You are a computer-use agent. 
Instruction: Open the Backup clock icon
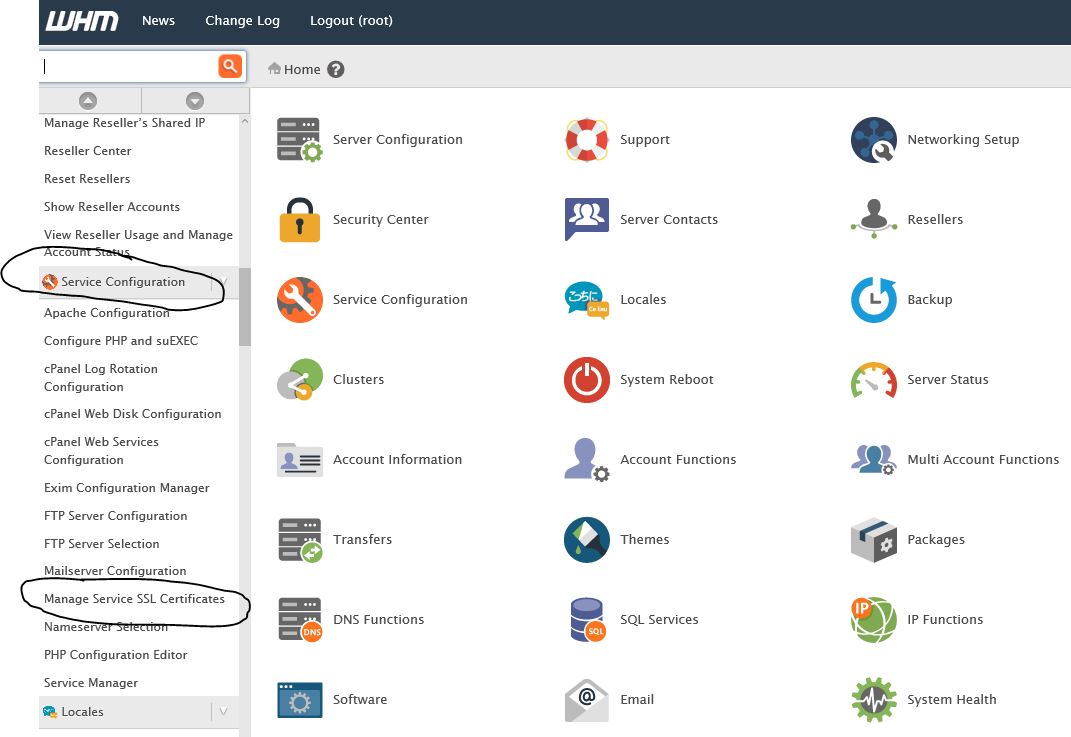873,300
